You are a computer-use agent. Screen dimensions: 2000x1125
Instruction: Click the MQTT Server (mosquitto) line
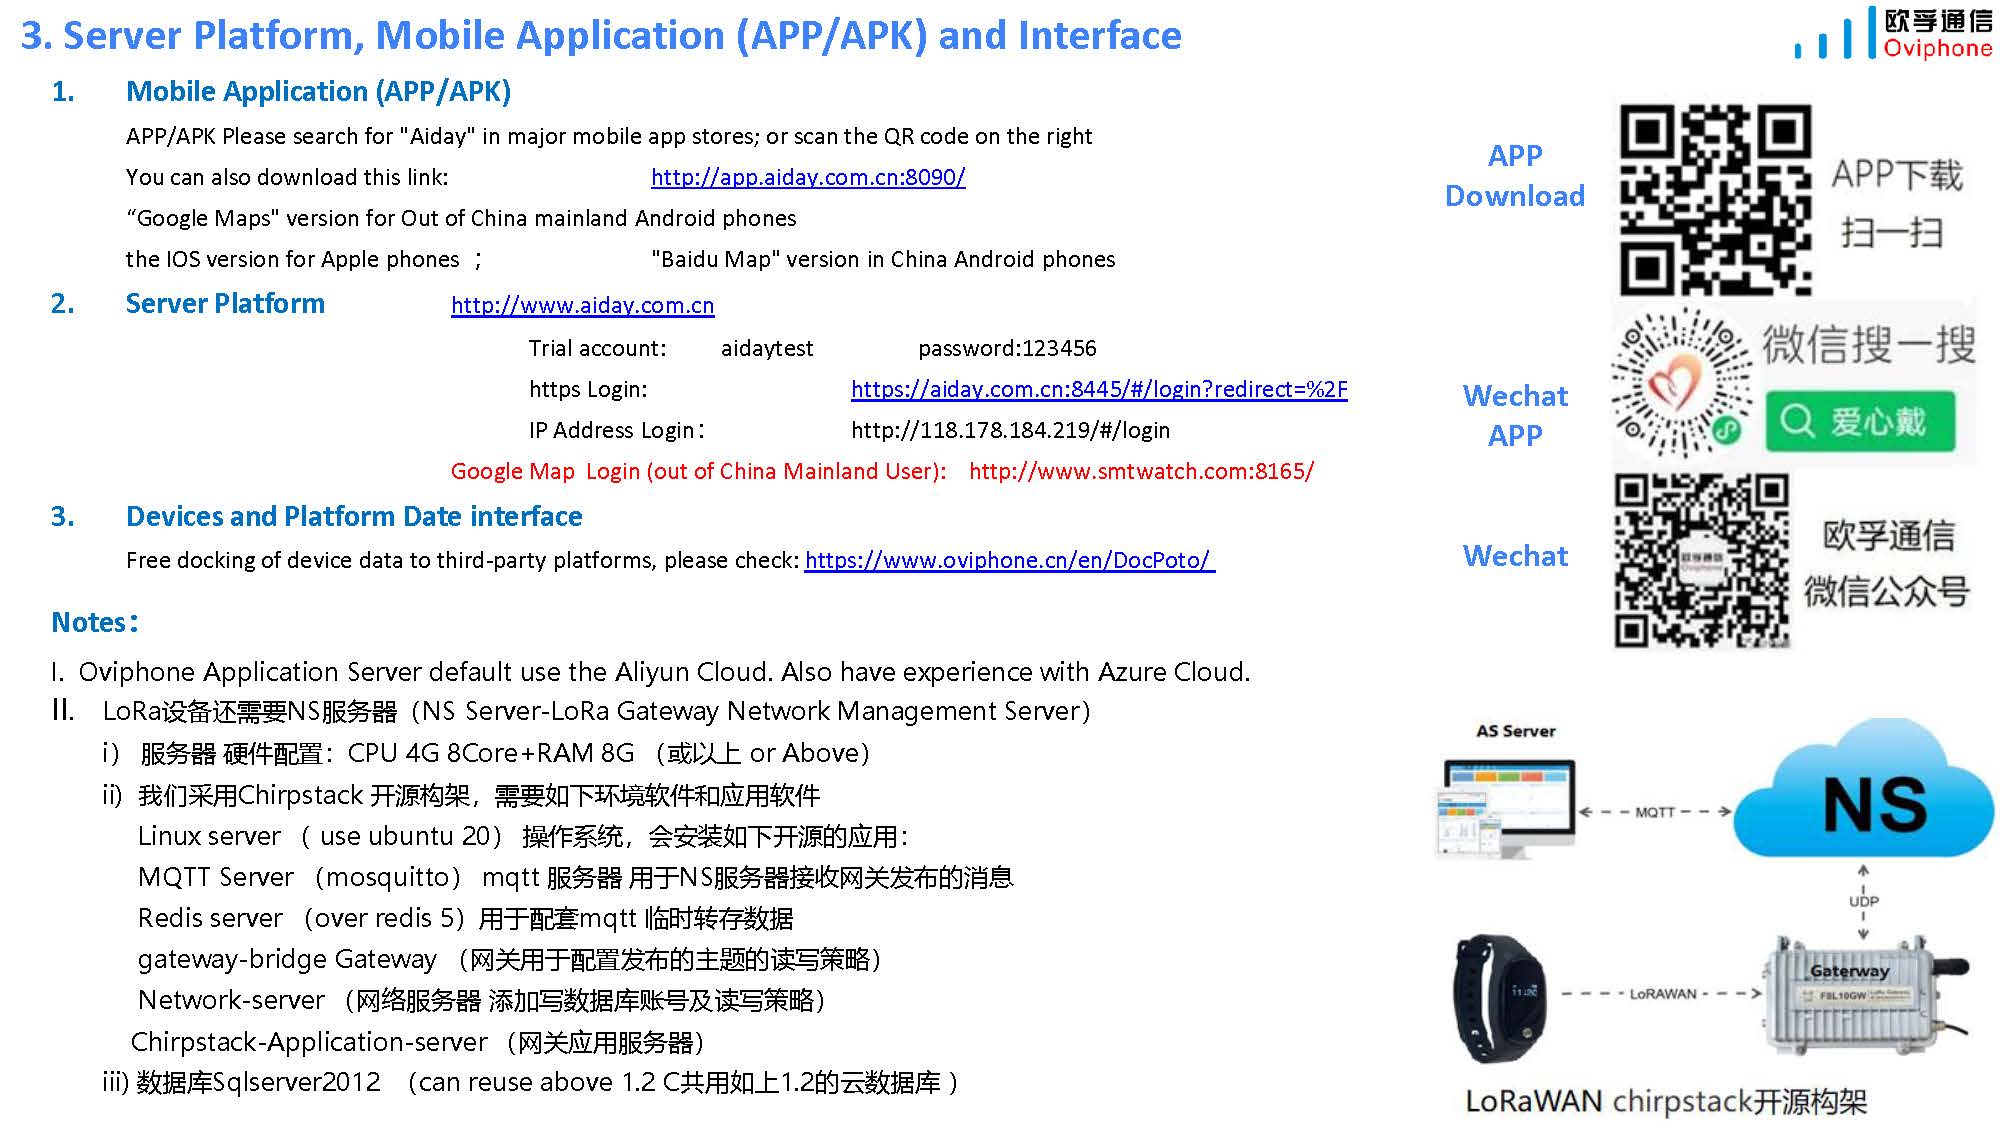[576, 877]
